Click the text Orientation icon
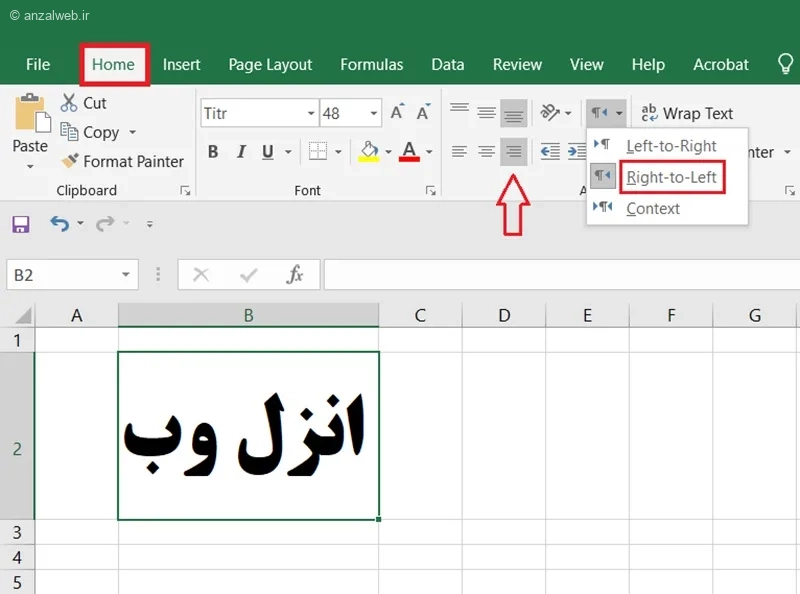800x594 pixels. tap(550, 112)
